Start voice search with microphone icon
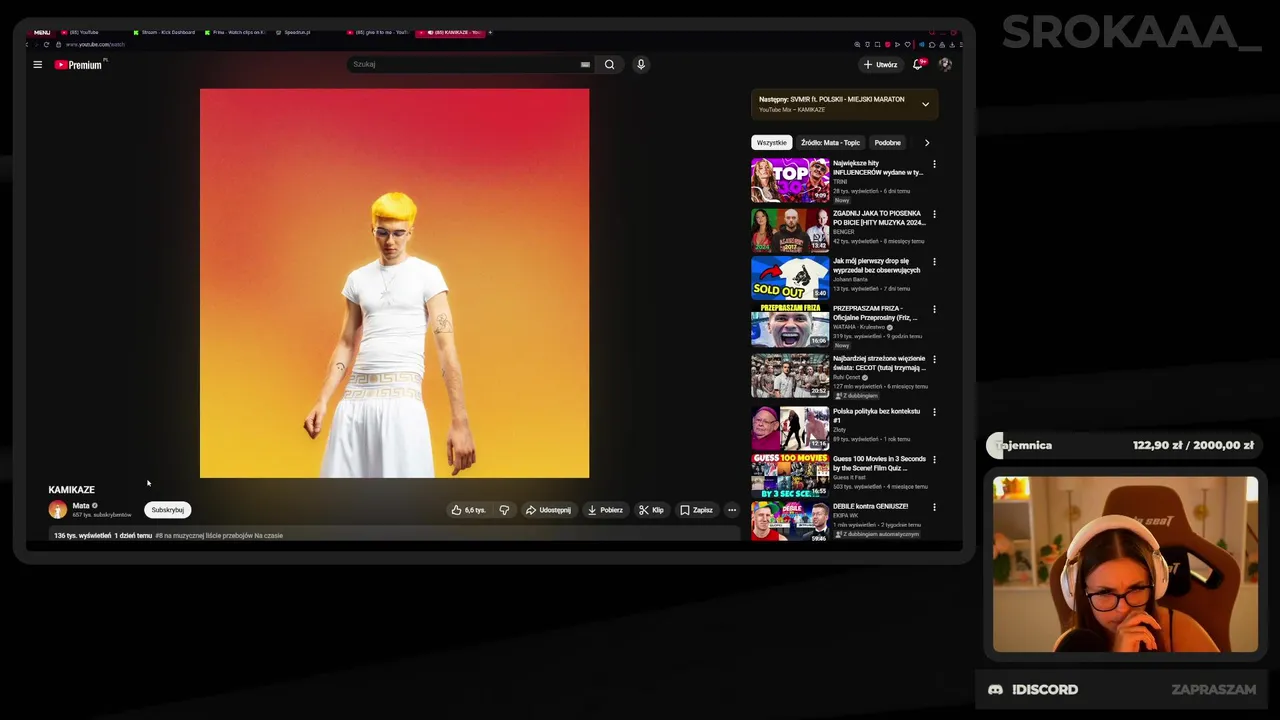The width and height of the screenshot is (1280, 720). (x=641, y=64)
